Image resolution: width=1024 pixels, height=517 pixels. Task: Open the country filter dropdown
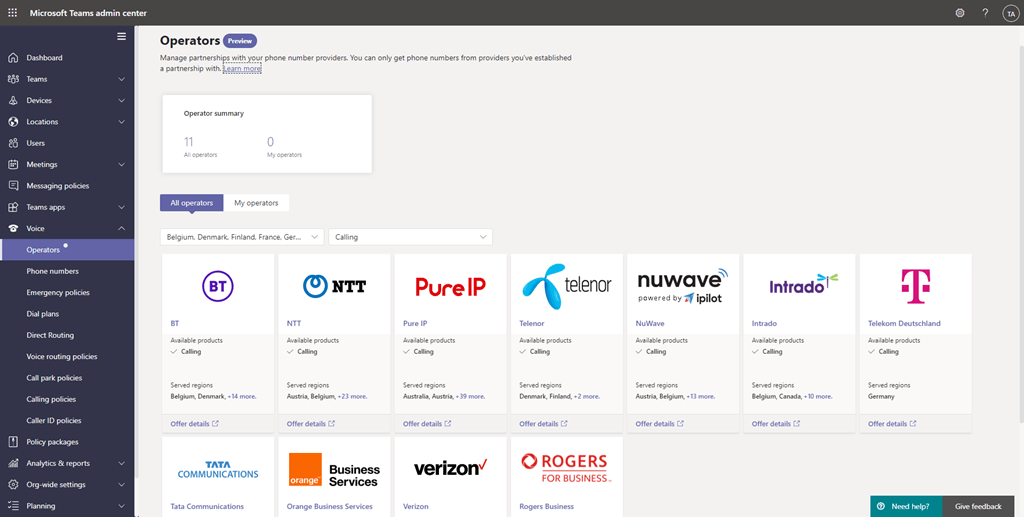point(242,237)
